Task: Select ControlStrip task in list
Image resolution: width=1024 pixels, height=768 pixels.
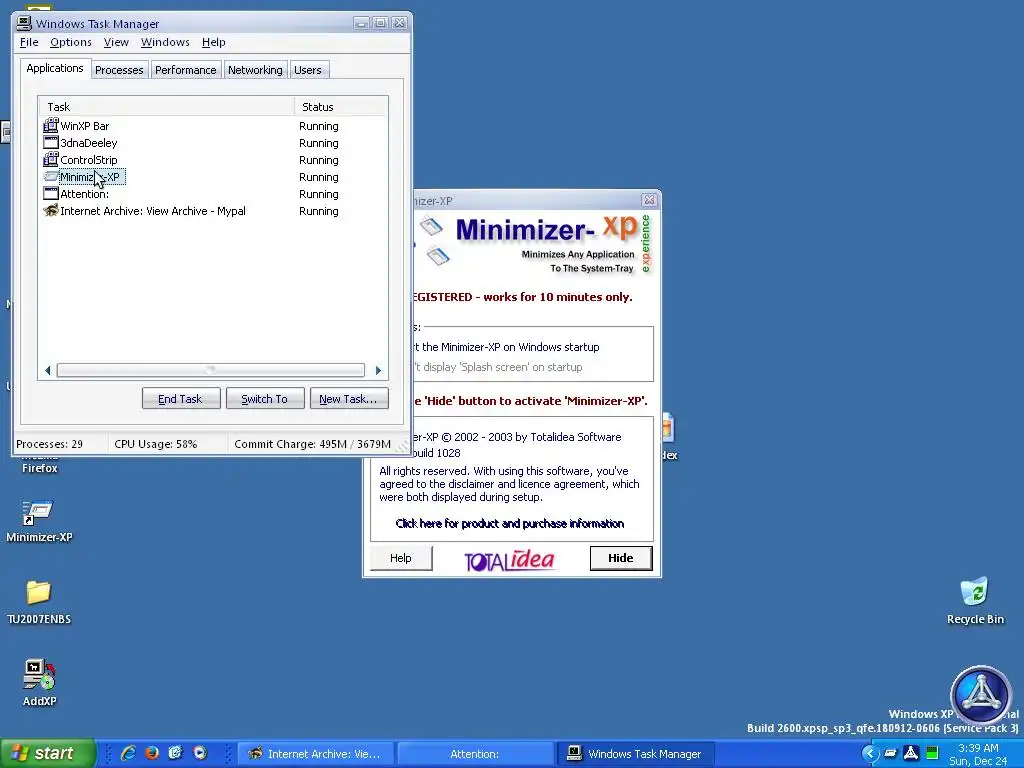Action: 213,160
